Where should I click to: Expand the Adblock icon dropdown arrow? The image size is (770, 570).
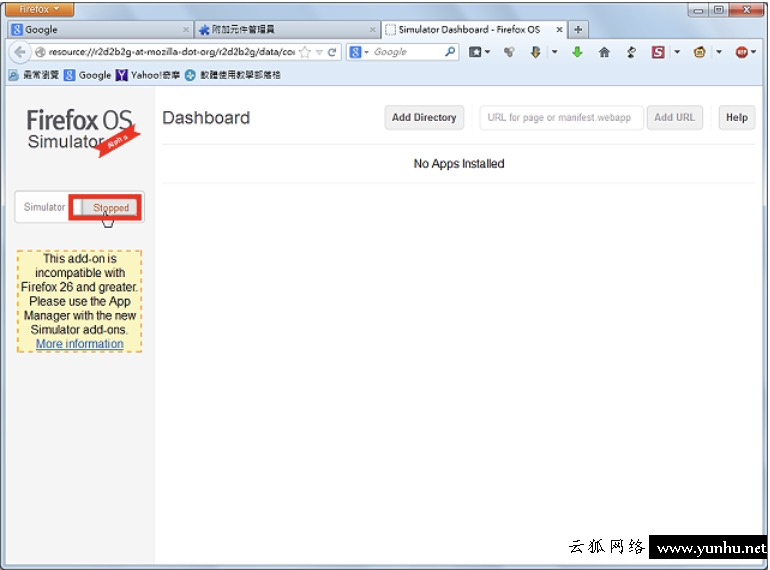(x=753, y=52)
